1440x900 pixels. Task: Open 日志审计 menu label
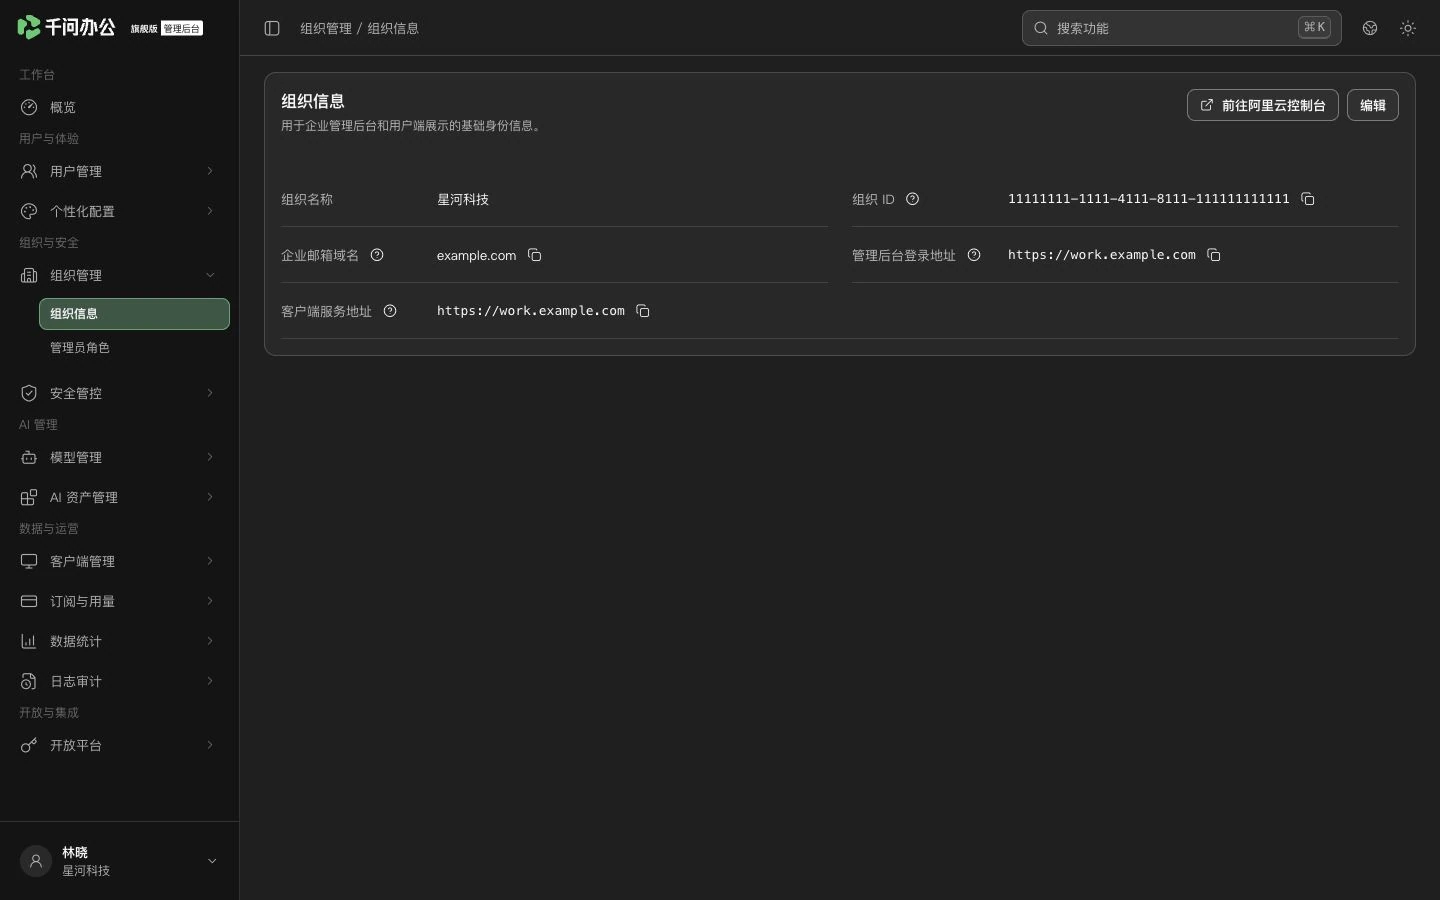point(76,681)
